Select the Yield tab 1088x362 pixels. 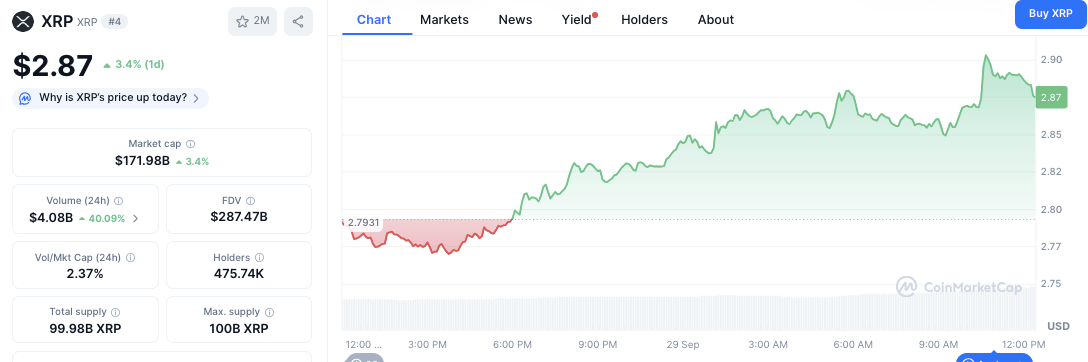[579, 20]
